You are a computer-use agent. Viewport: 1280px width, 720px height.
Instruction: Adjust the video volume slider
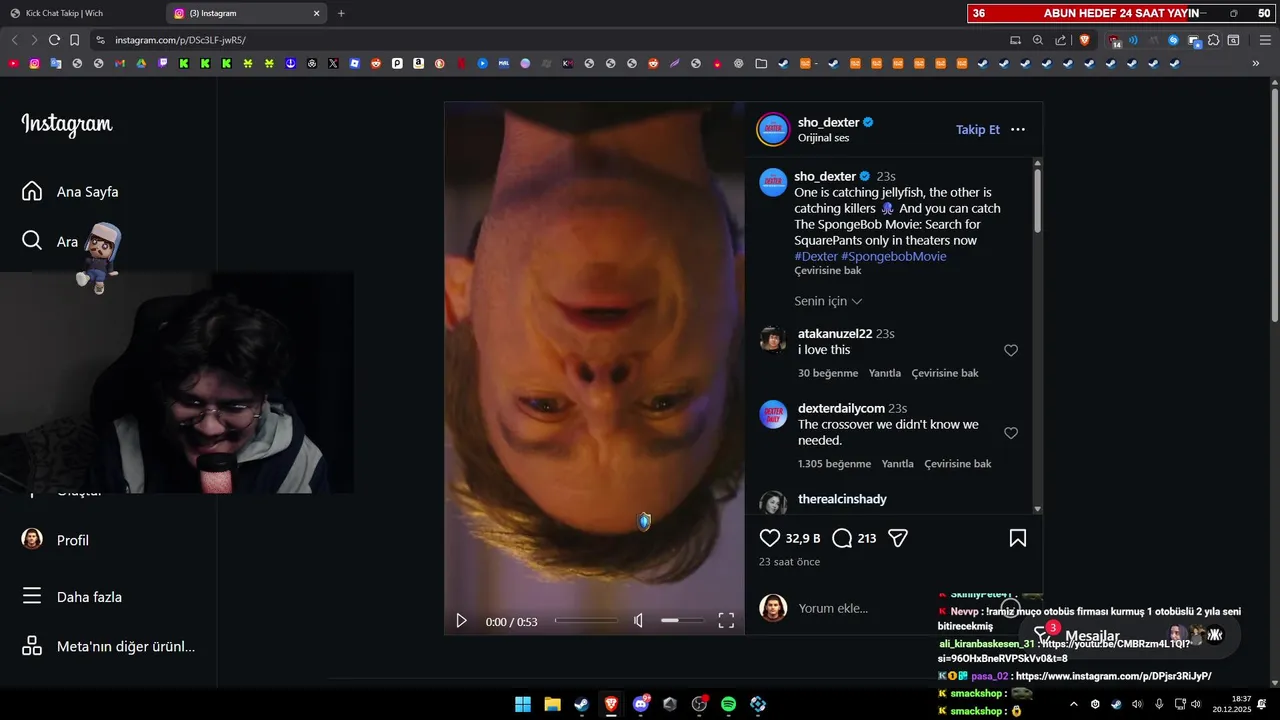tap(682, 621)
